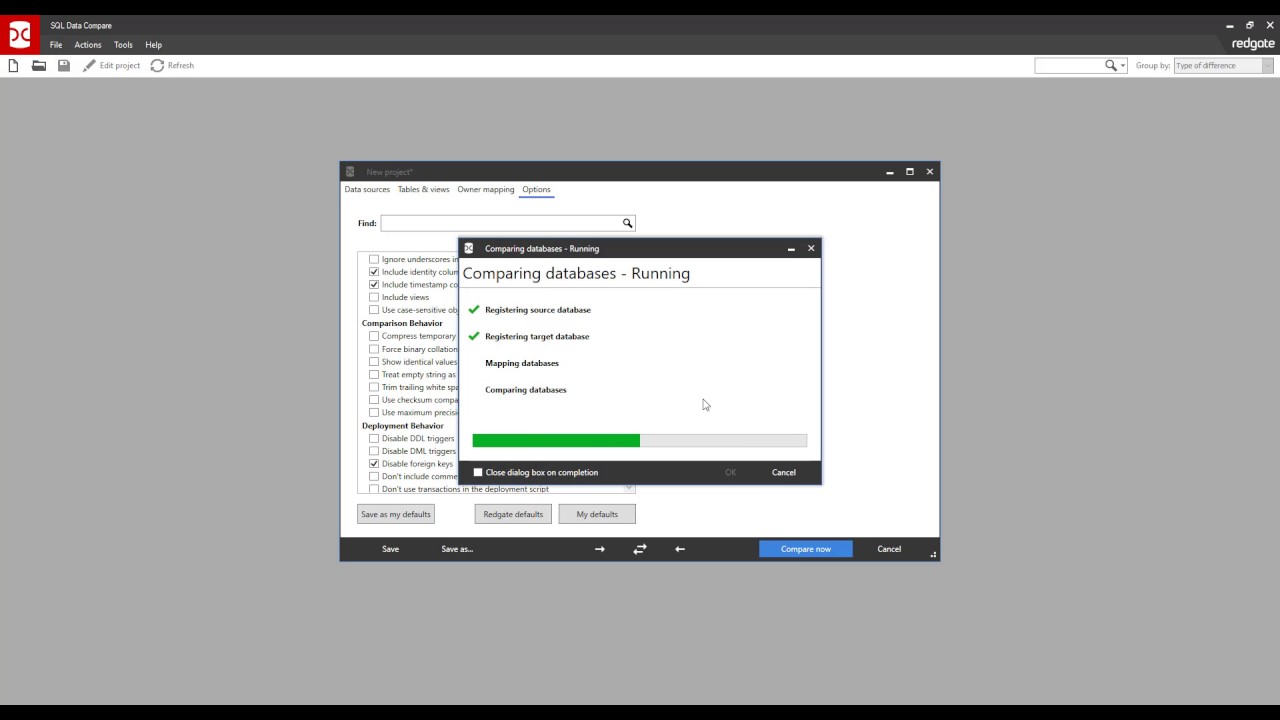Screen dimensions: 1280x720
Task: Click the New project window title icon
Action: click(350, 172)
